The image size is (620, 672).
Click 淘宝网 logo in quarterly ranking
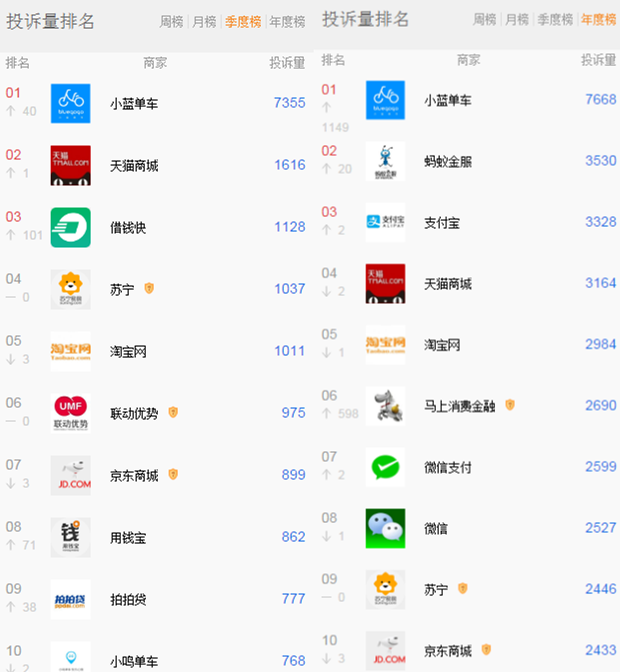71,351
